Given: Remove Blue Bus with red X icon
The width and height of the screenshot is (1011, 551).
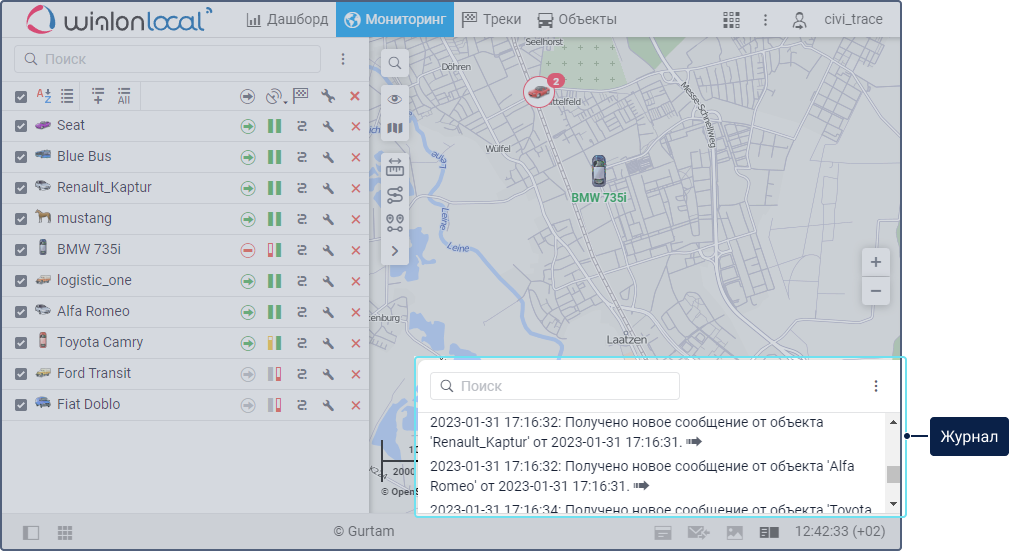Looking at the screenshot, I should (x=355, y=157).
